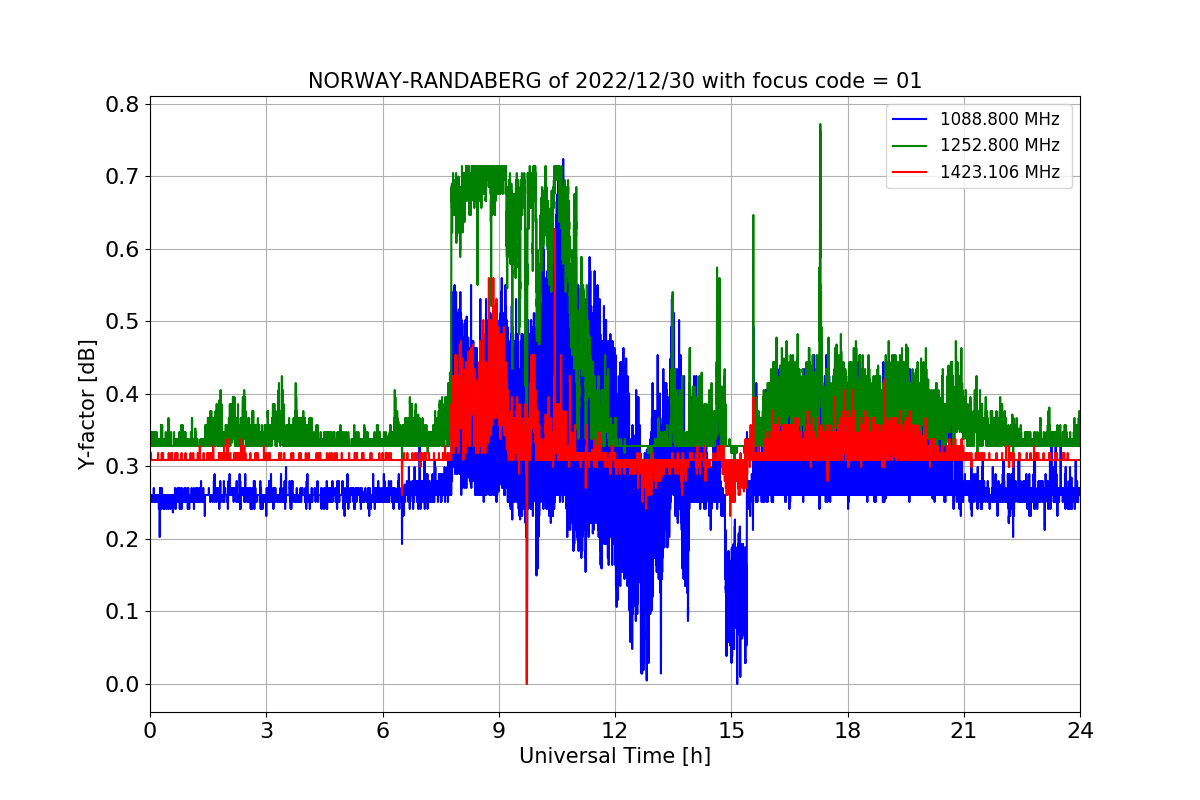Click y-axis tick label 0.0
Viewport: 1200px width, 800px height.
tap(122, 685)
